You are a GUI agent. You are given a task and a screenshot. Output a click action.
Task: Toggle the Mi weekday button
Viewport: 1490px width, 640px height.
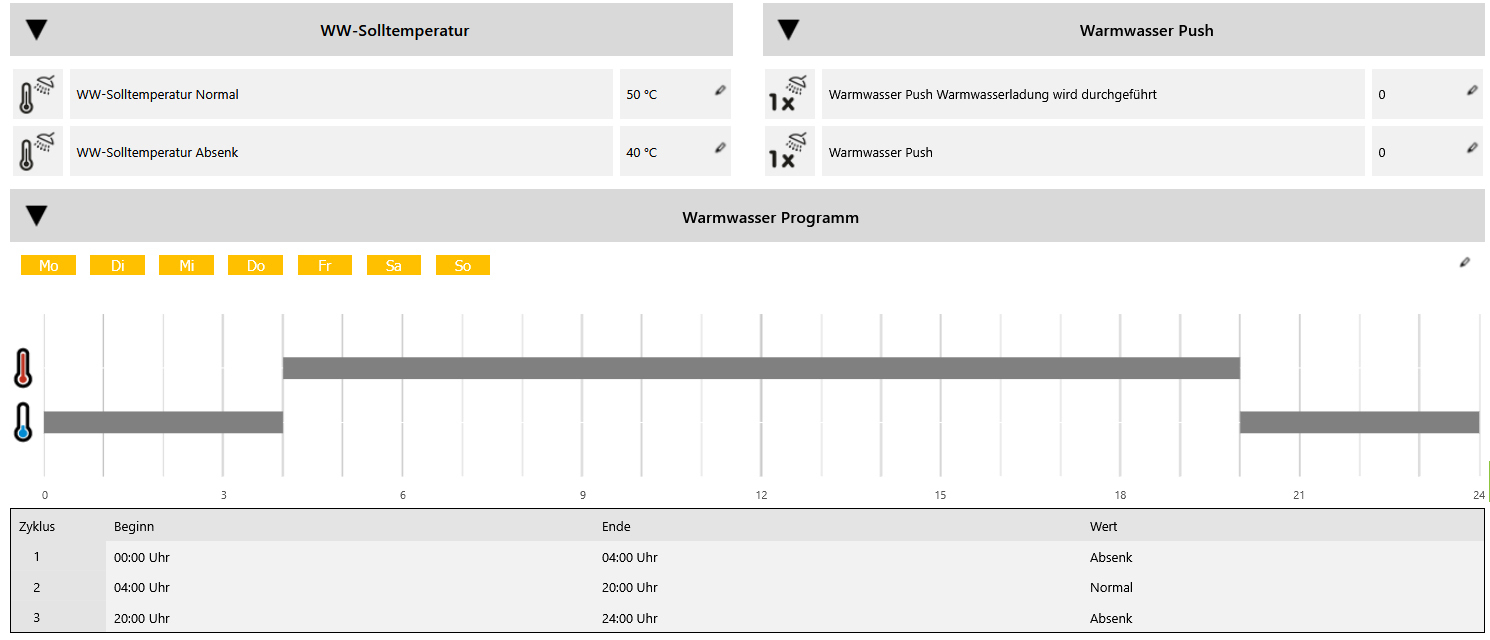[187, 266]
